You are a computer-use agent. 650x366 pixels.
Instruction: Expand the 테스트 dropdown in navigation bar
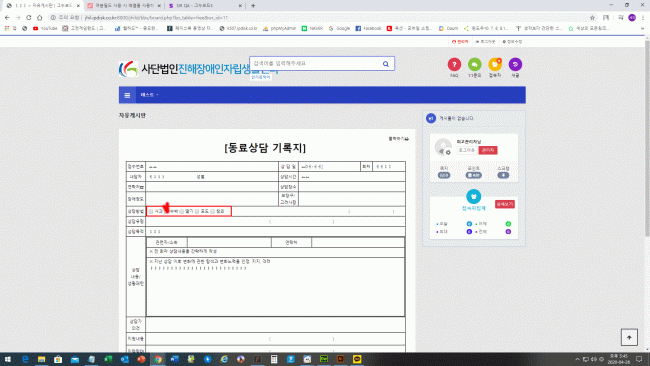pyautogui.click(x=149, y=95)
